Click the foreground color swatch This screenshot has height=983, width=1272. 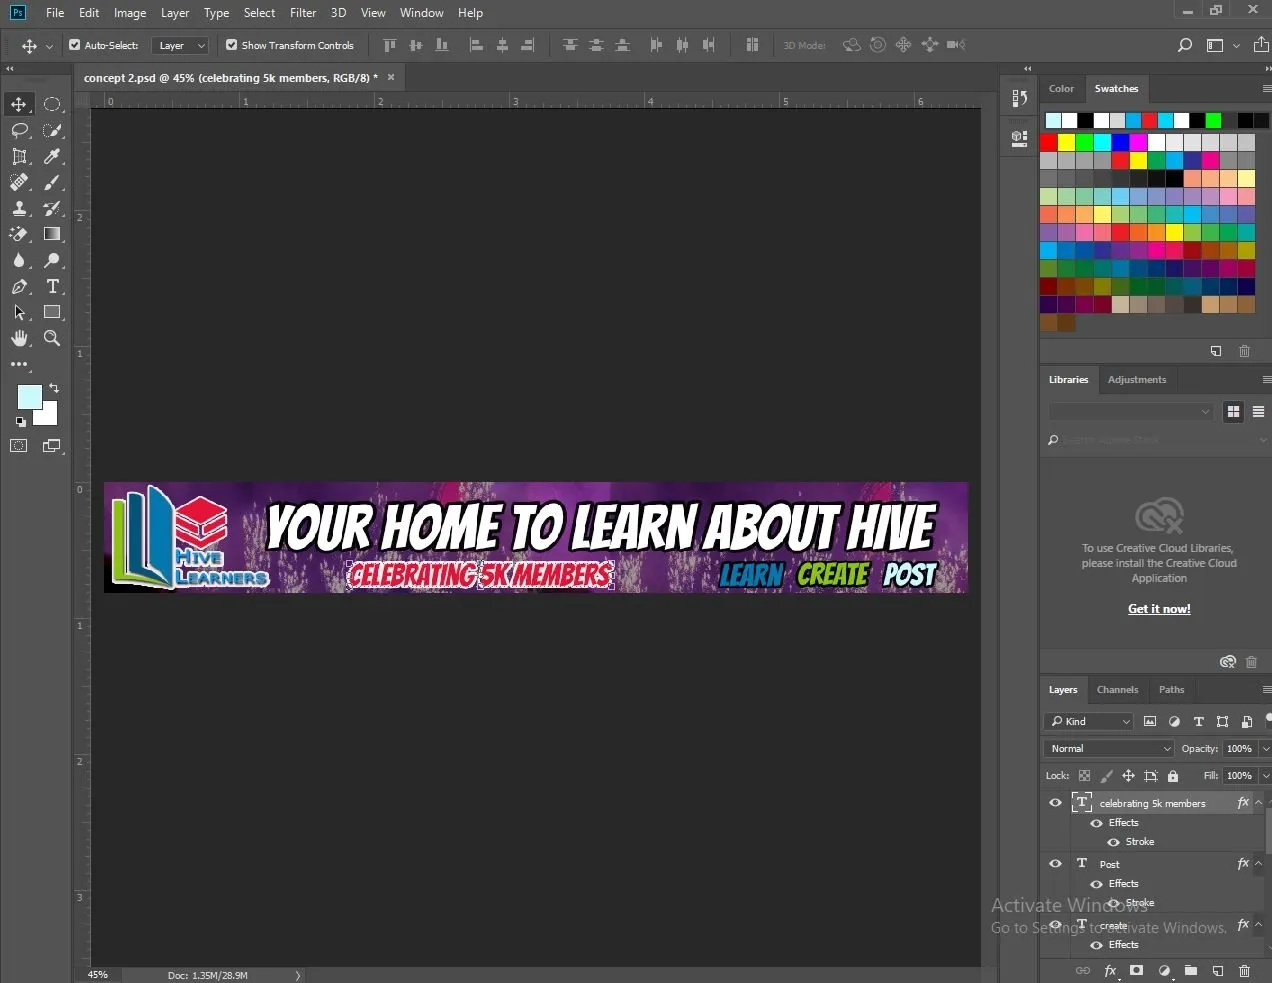[29, 396]
